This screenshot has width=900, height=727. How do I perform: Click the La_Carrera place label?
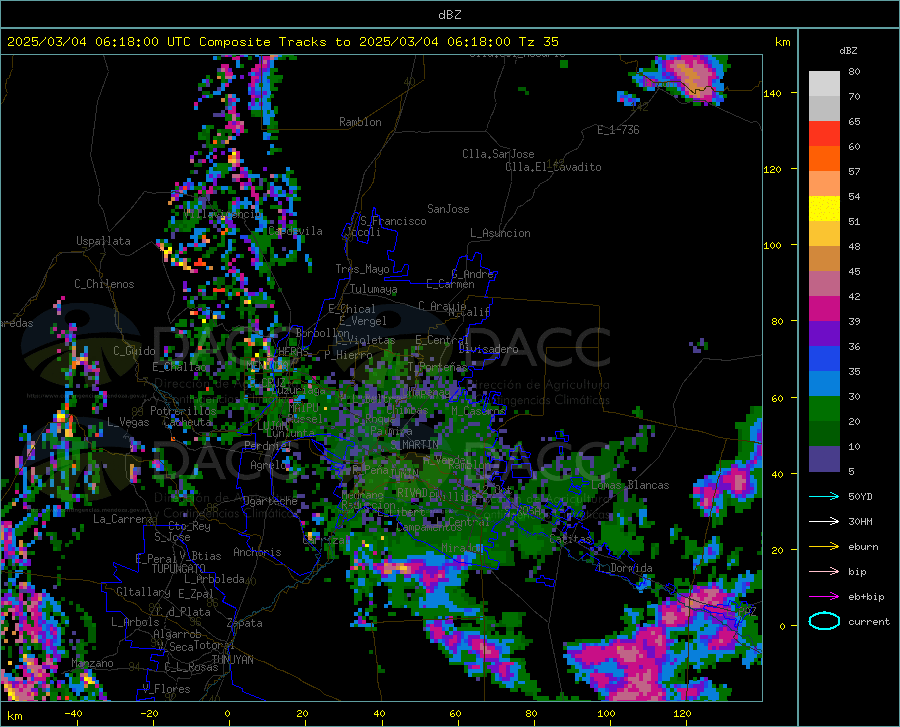pyautogui.click(x=123, y=519)
